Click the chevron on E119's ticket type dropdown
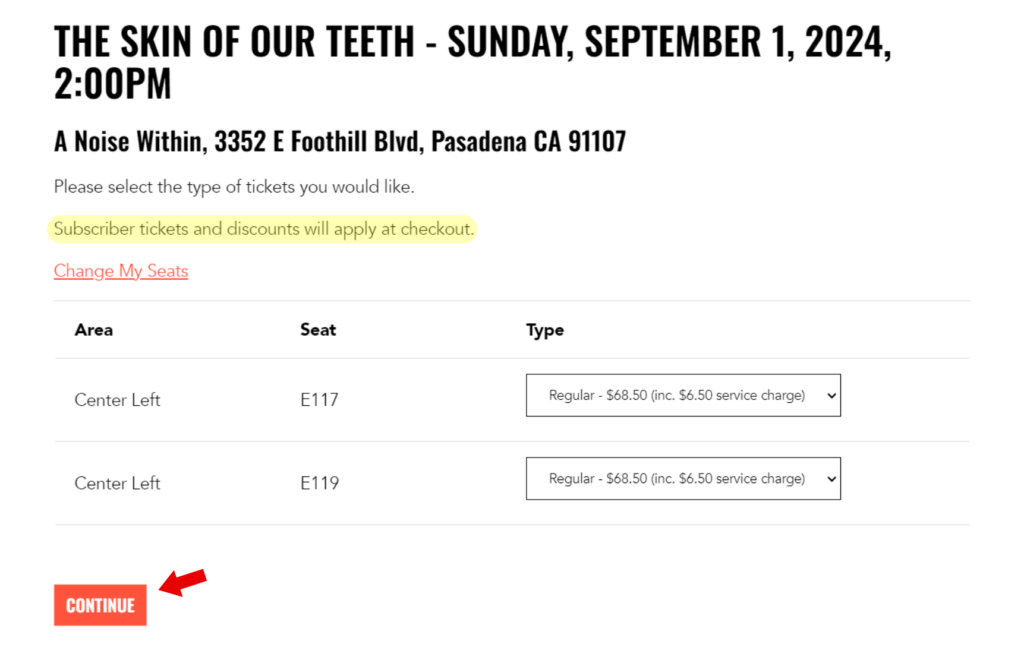 pos(829,479)
